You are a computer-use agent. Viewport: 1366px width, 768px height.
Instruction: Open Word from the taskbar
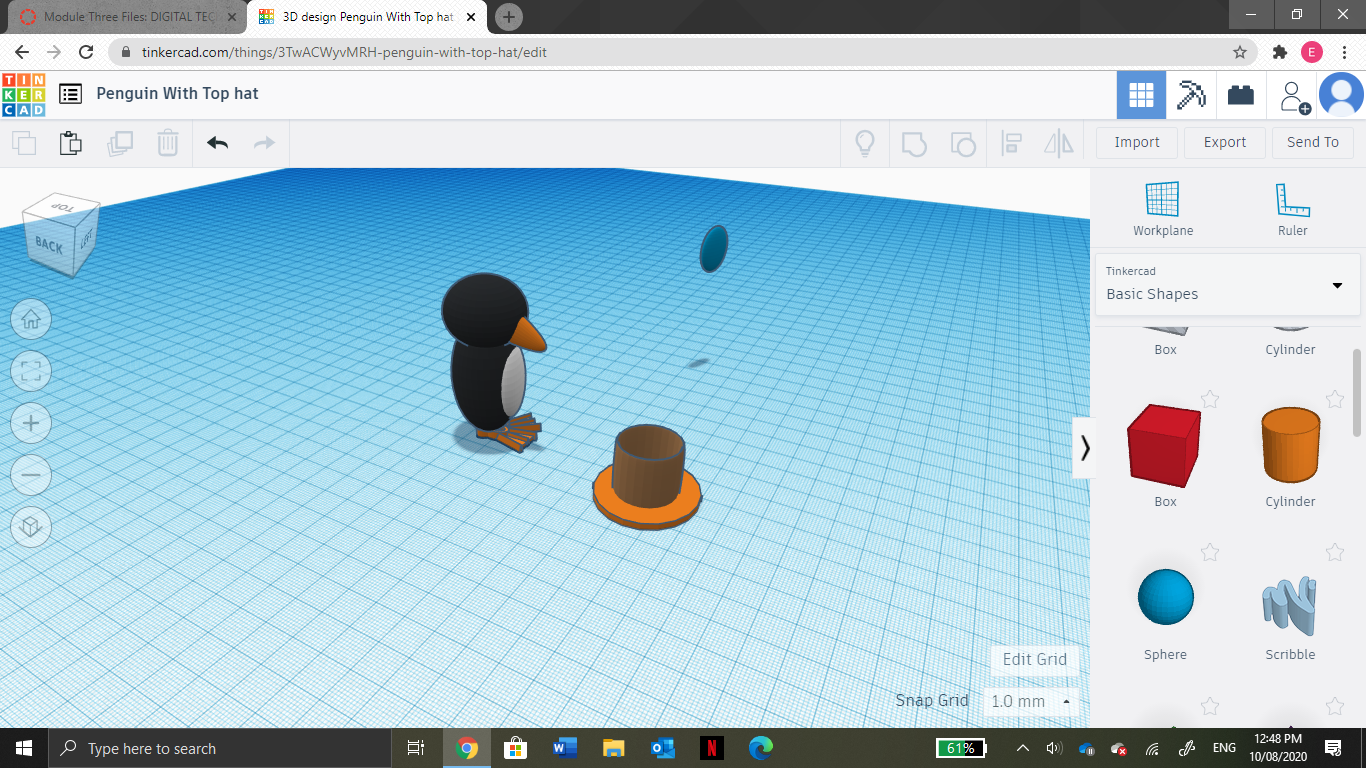coord(564,748)
